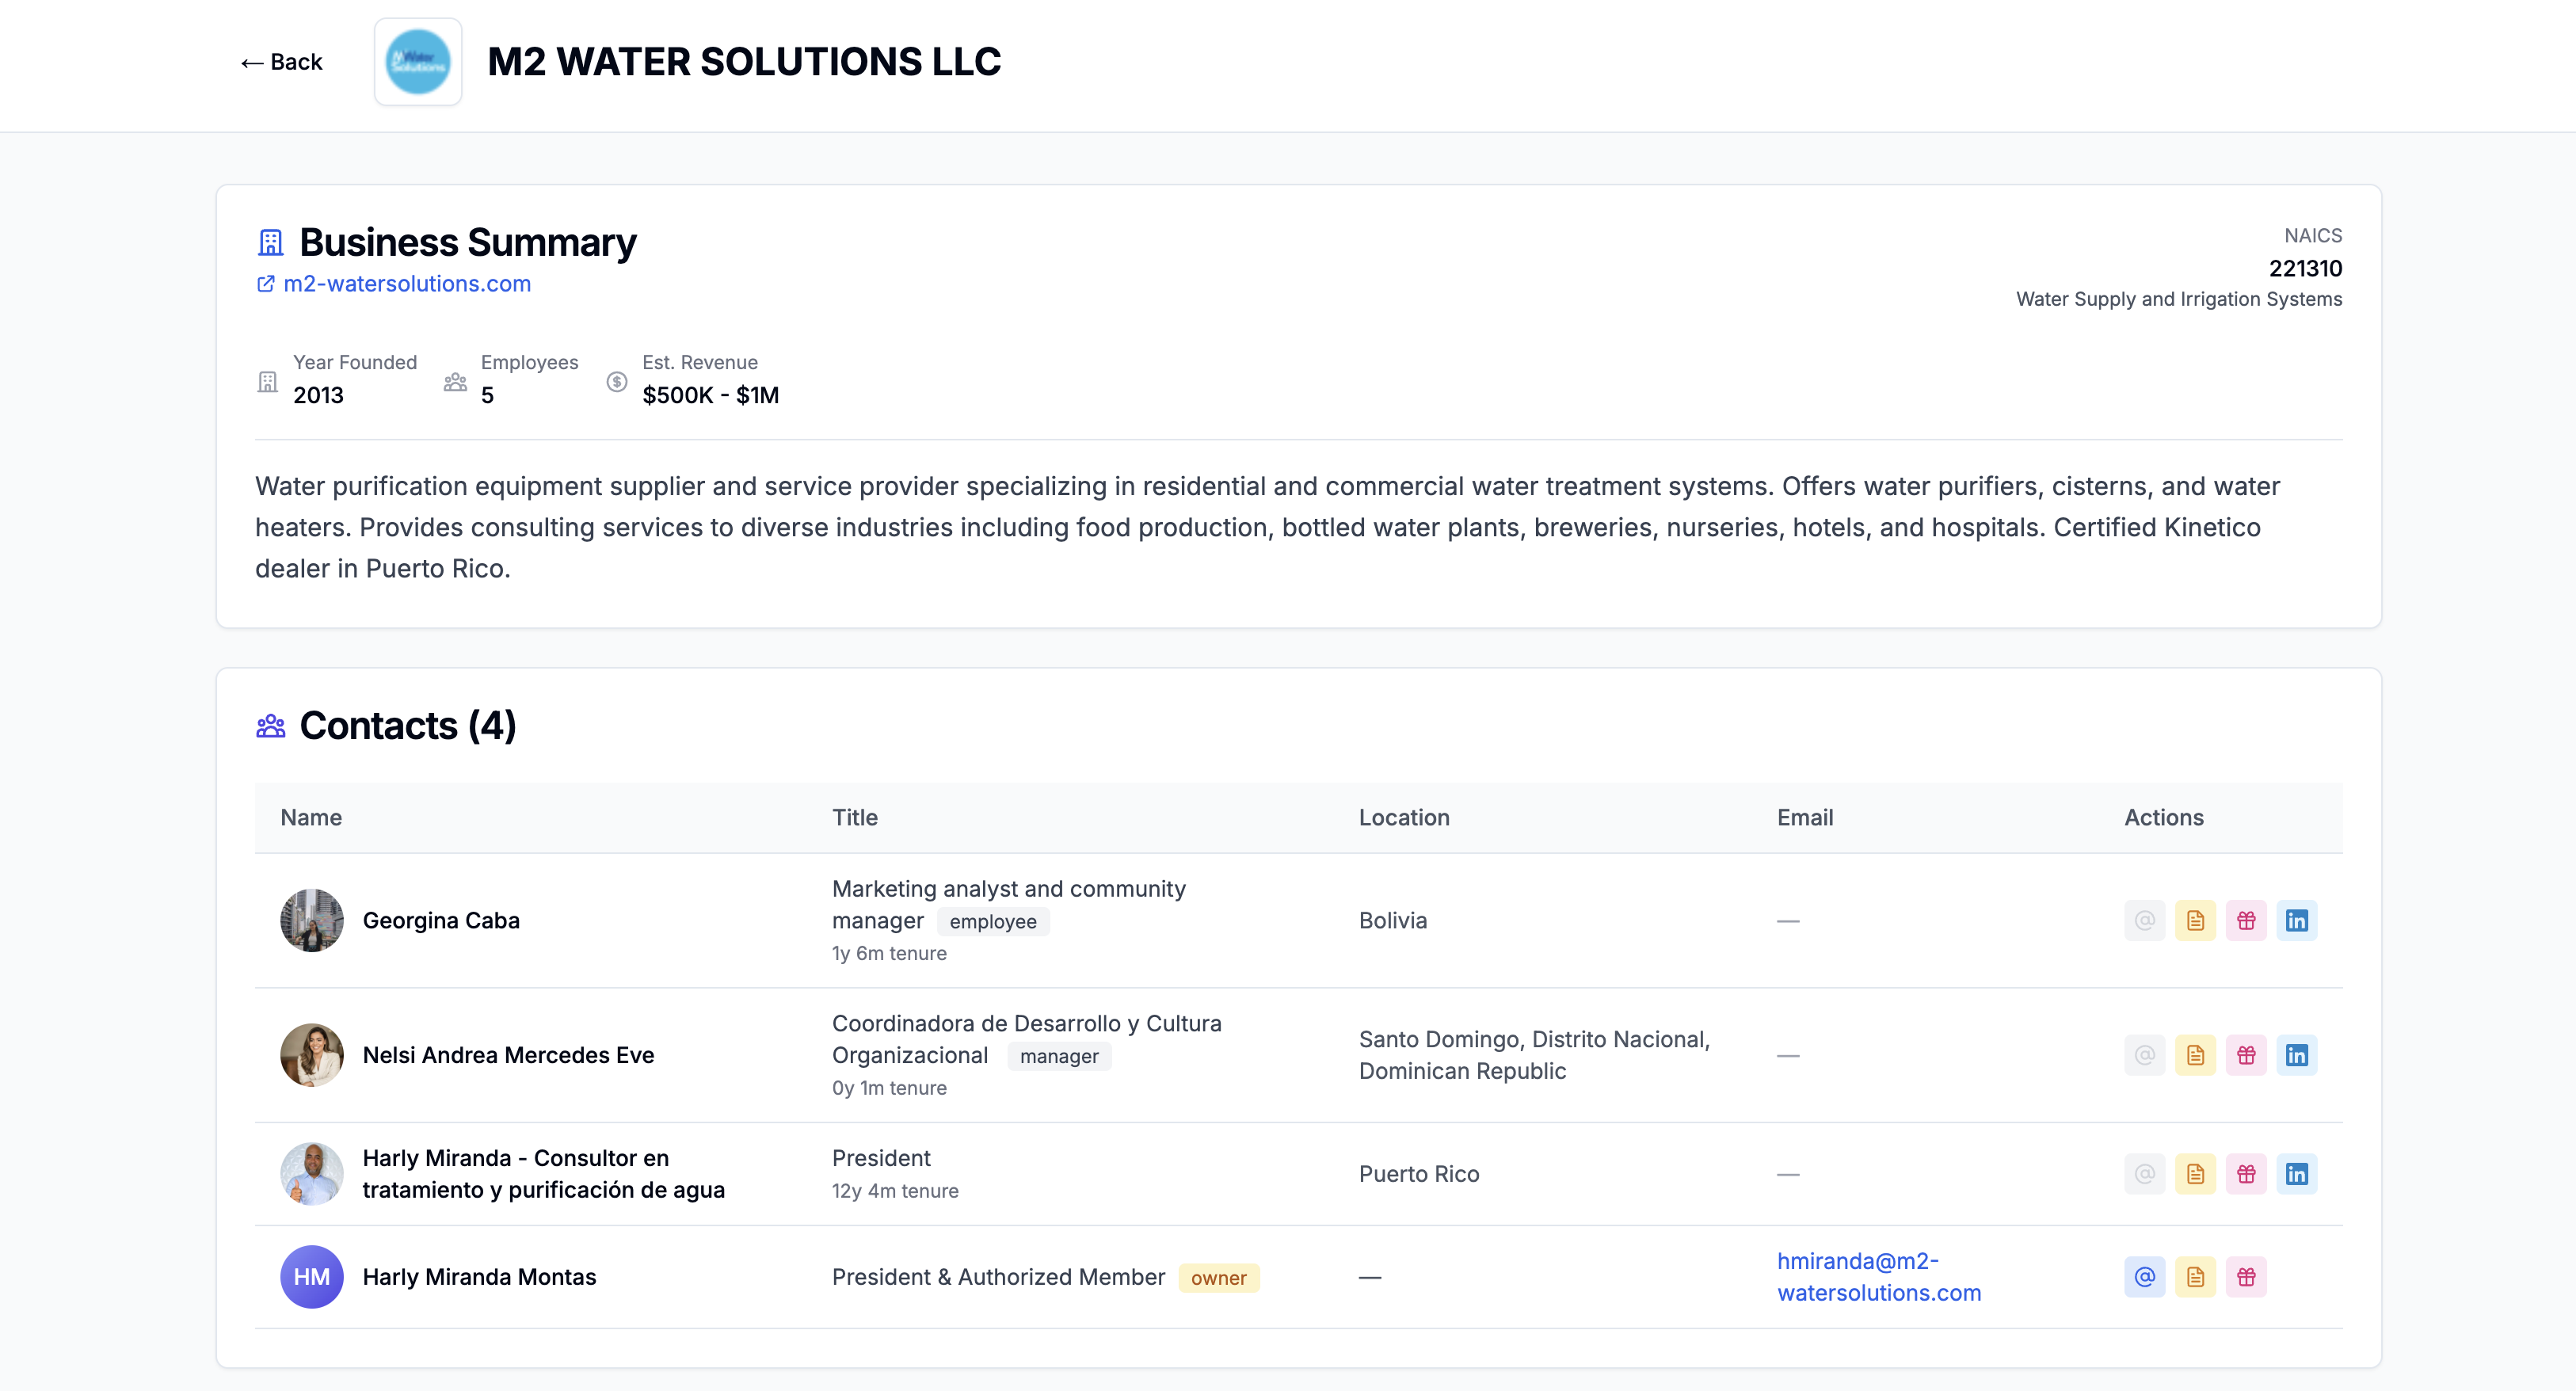The image size is (2576, 1391).
Task: Click the gift icon for Harly Miranda Montas
Action: click(2246, 1277)
